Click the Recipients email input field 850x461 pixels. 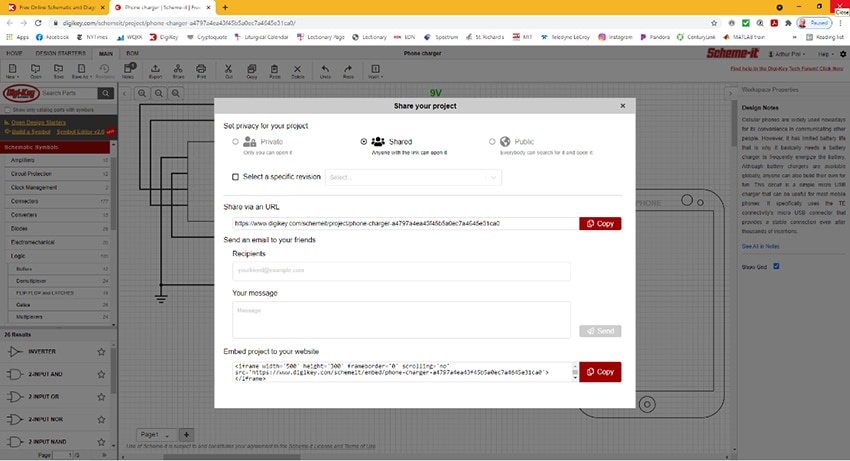tap(401, 271)
